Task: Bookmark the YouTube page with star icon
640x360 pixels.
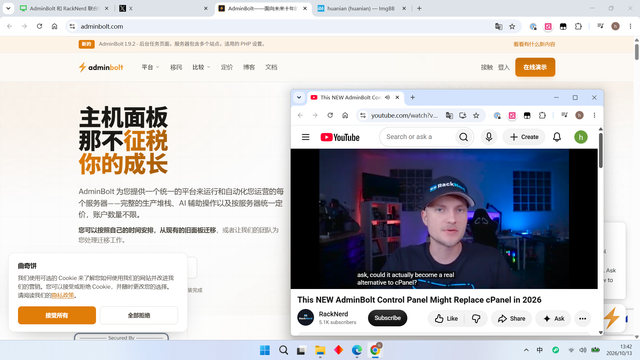Action: pyautogui.click(x=476, y=116)
